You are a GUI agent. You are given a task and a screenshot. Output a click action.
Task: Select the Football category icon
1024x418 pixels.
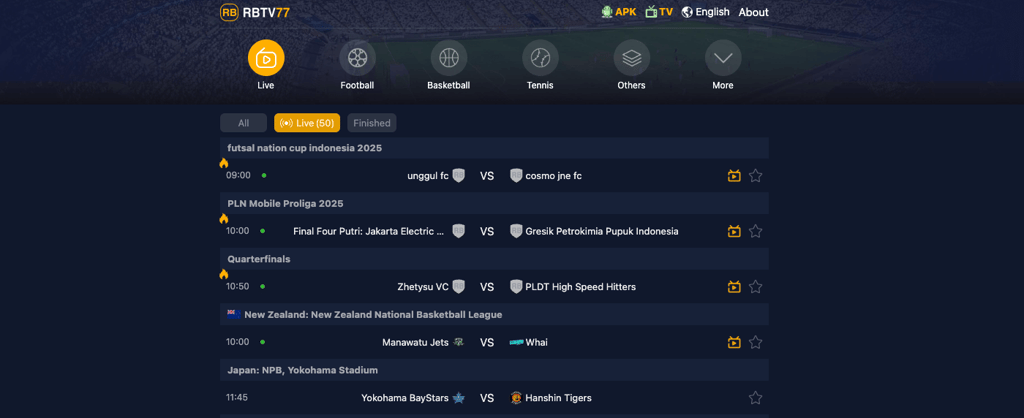[x=357, y=58]
